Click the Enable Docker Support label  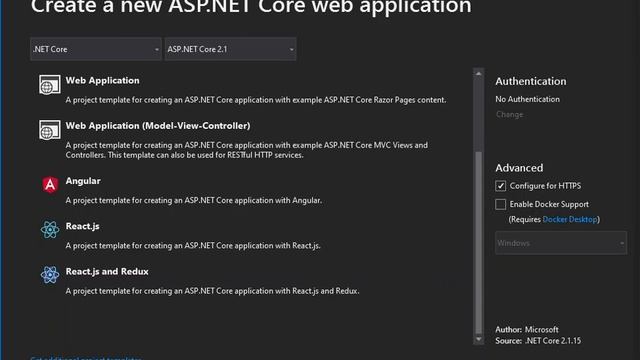point(549,204)
